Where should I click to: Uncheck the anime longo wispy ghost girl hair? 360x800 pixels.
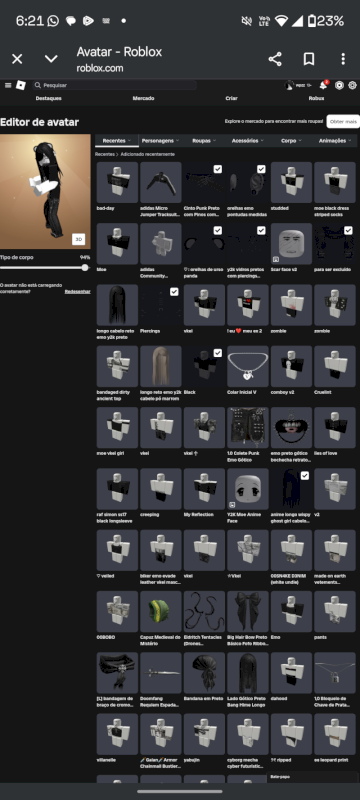tap(304, 476)
